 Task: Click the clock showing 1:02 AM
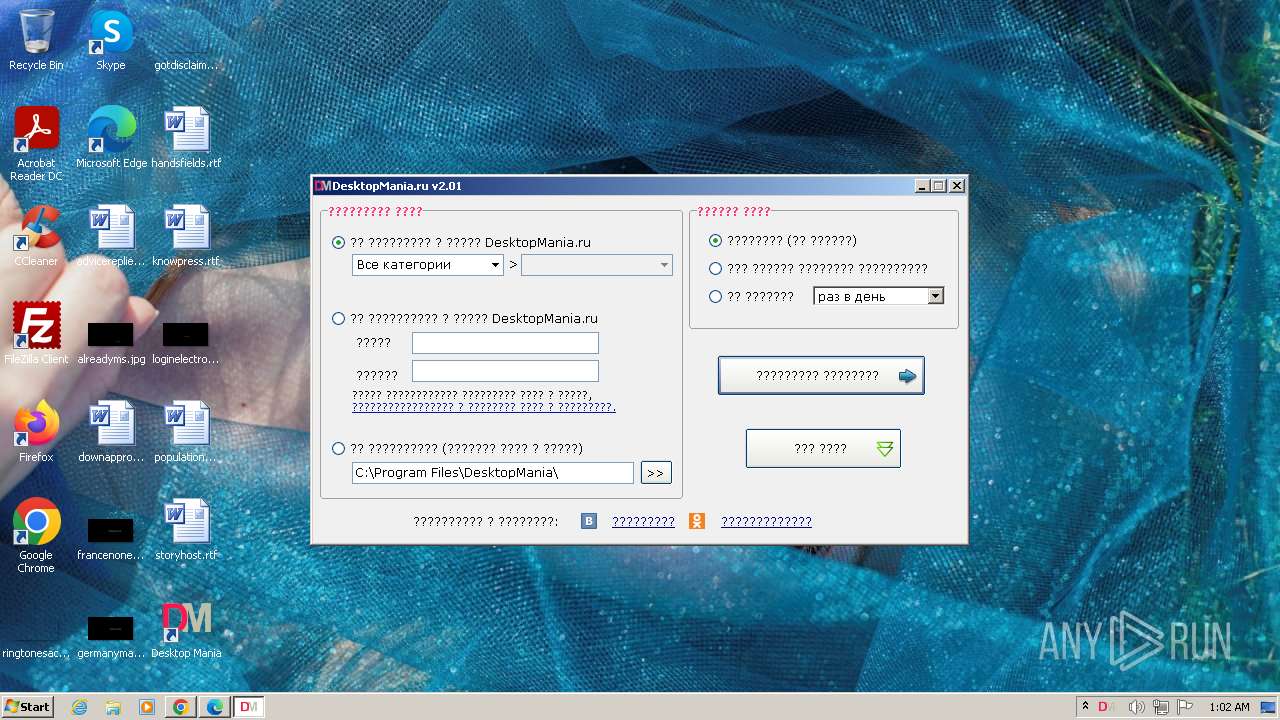point(1229,707)
